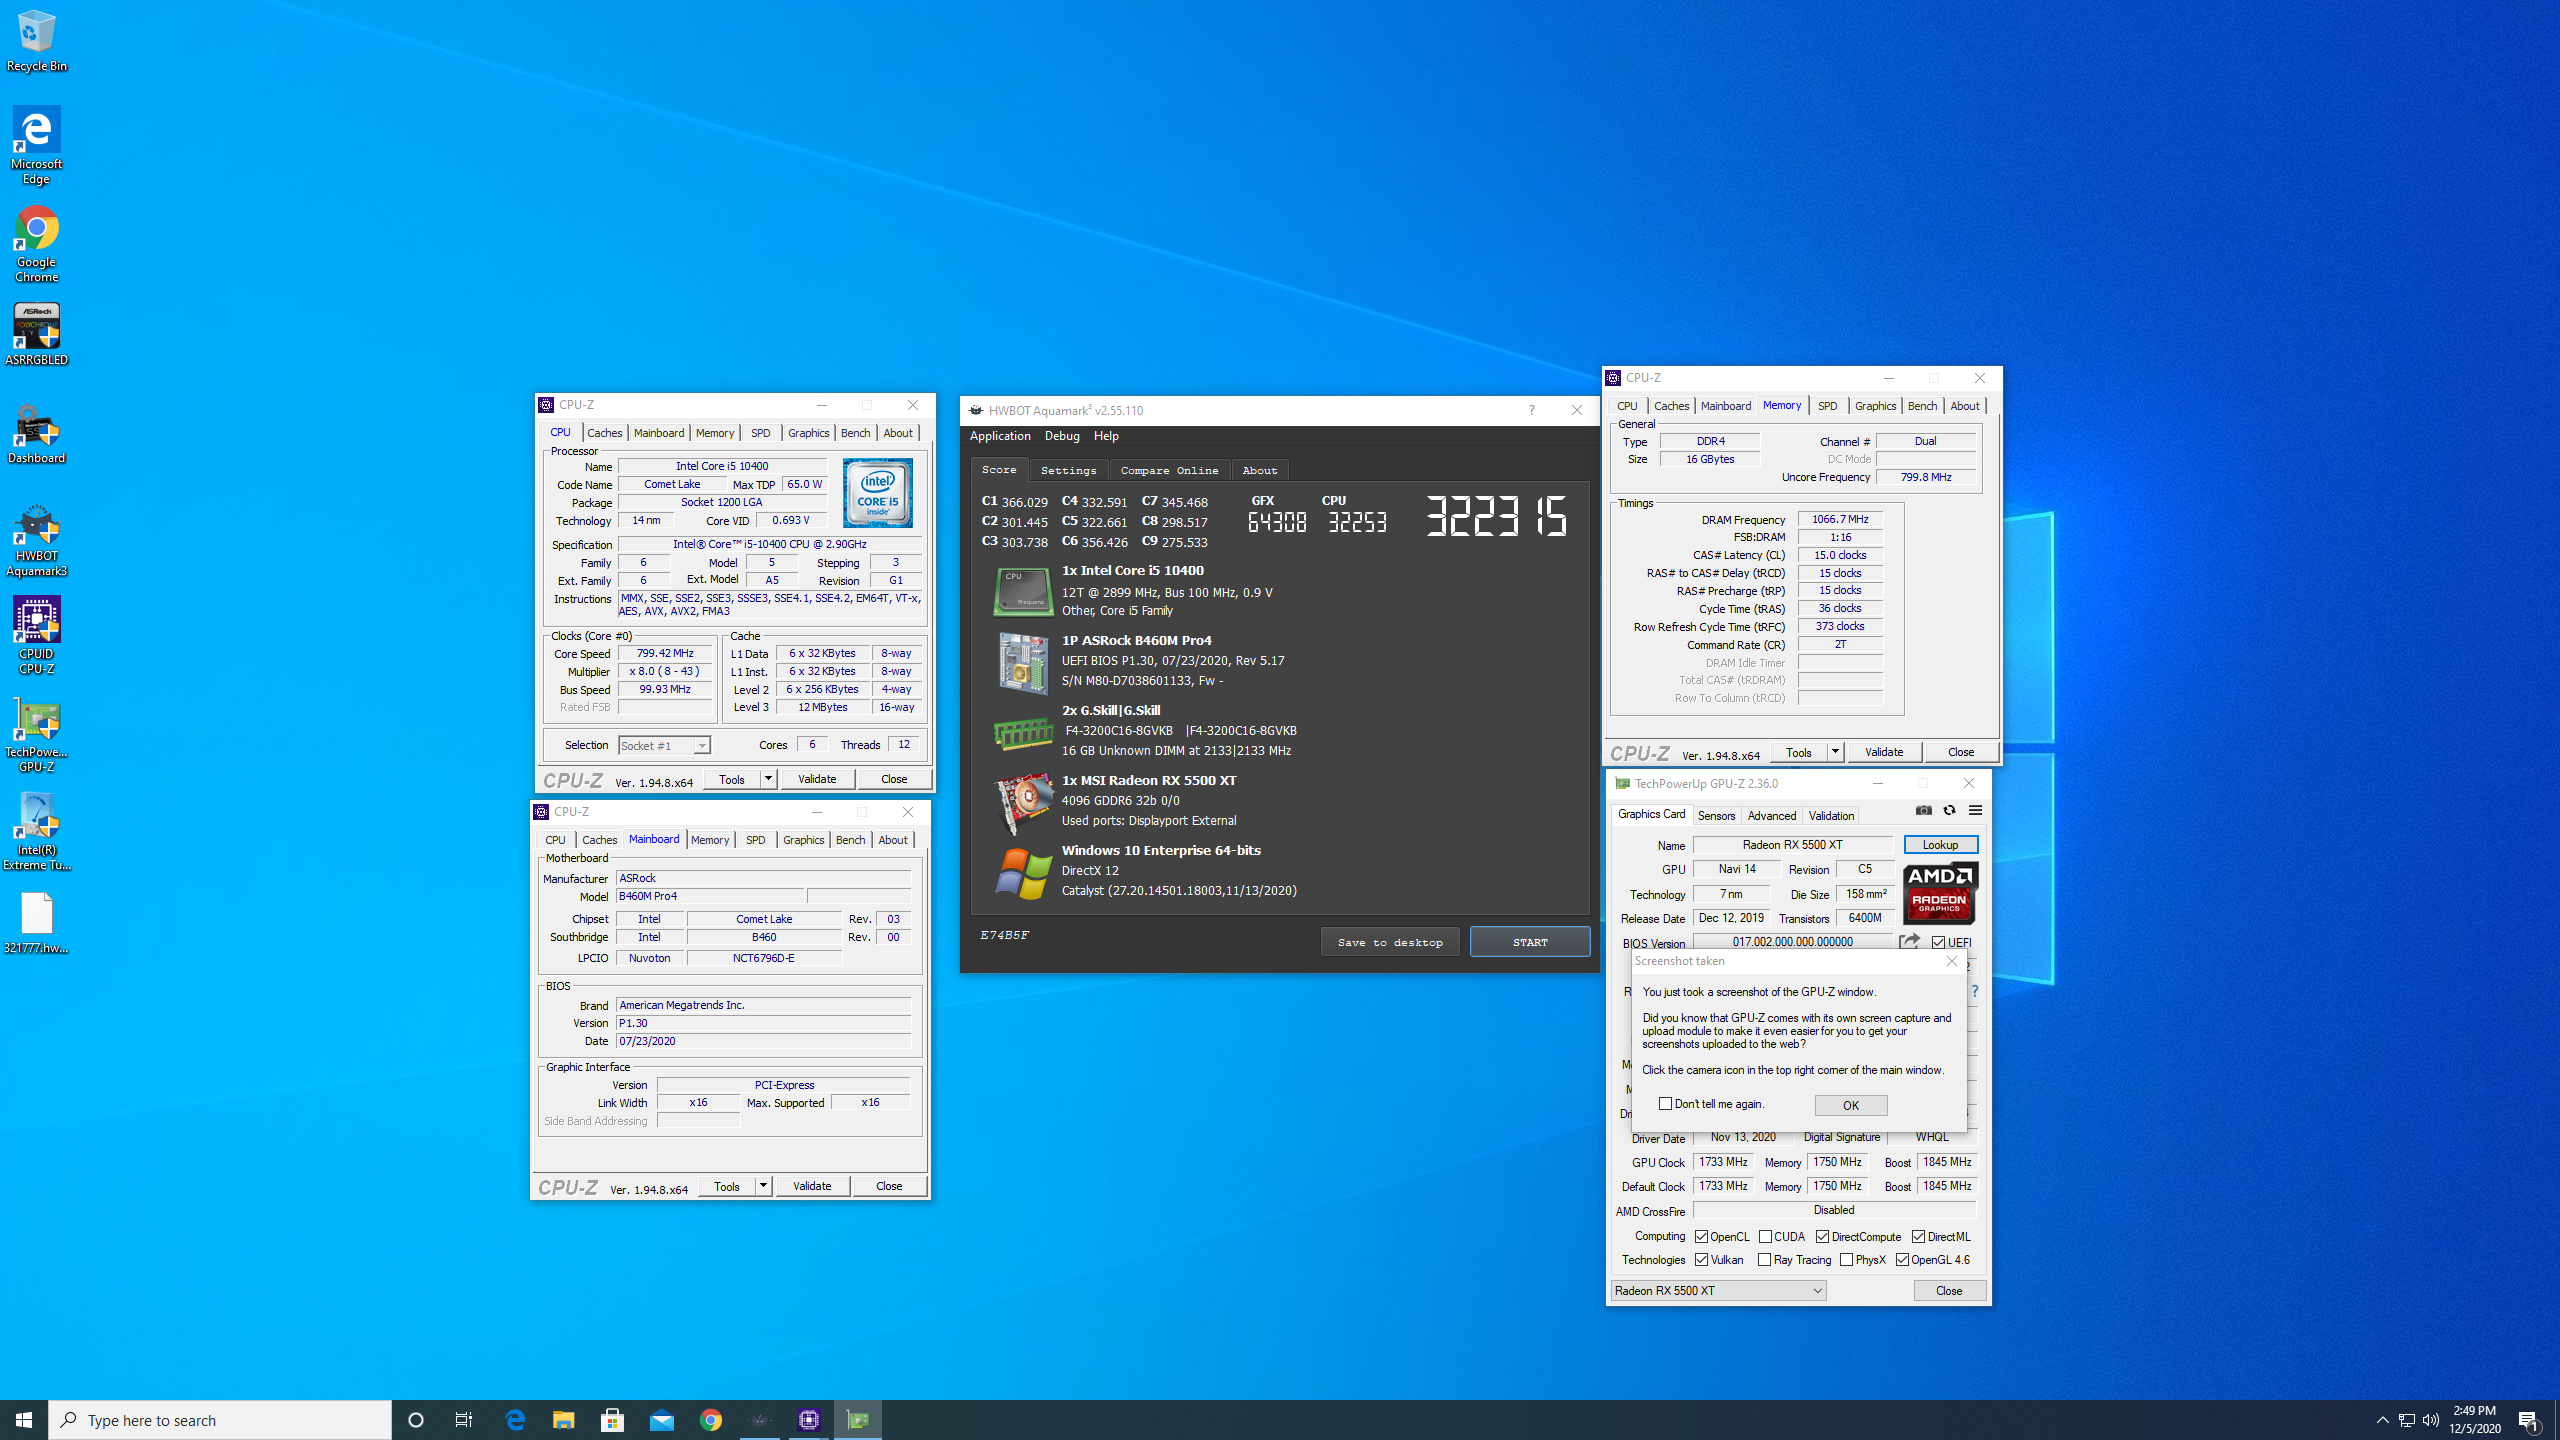The height and width of the screenshot is (1440, 2560).
Task: Open File Explorer from the taskbar
Action: point(563,1420)
